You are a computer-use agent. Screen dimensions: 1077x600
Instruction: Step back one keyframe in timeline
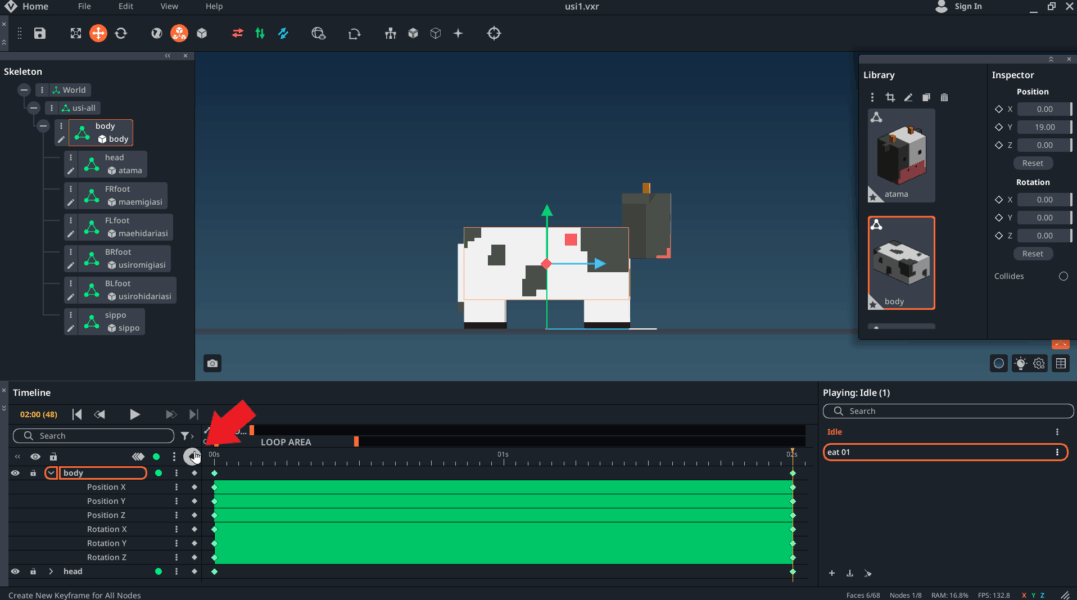pos(100,414)
